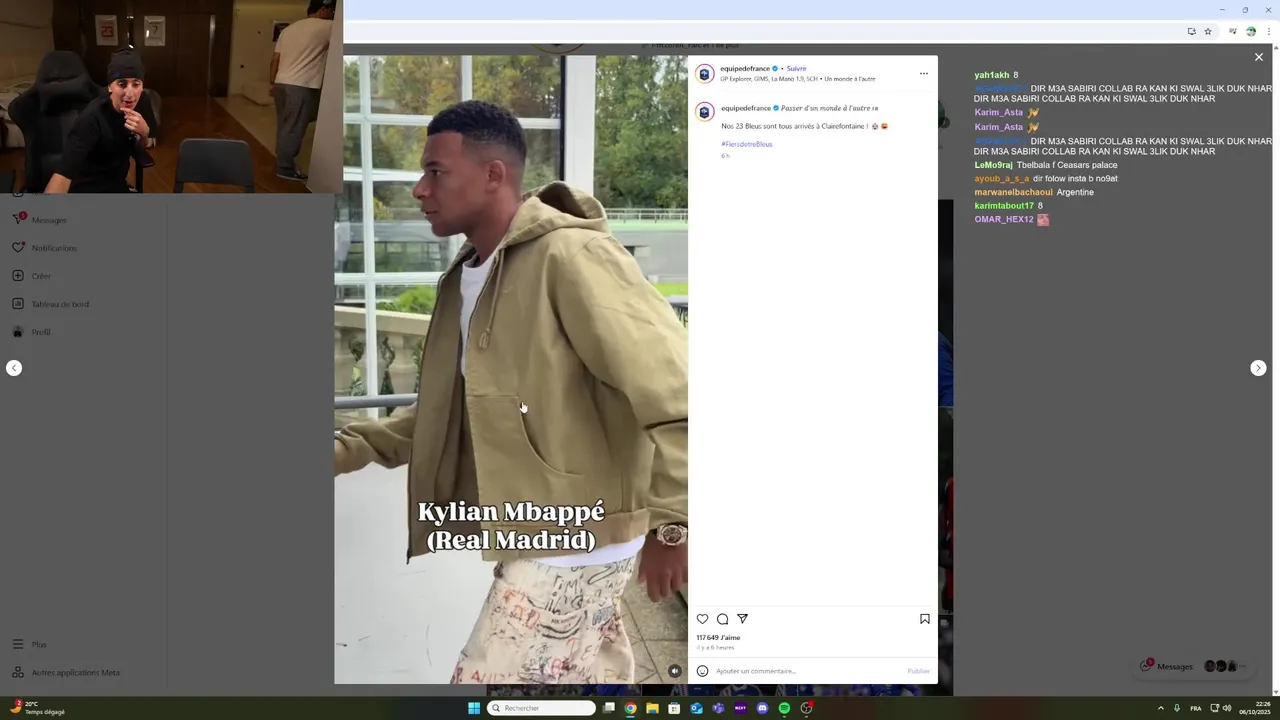The height and width of the screenshot is (720, 1280).
Task: Click chat username karimtabout17
Action: (1004, 206)
